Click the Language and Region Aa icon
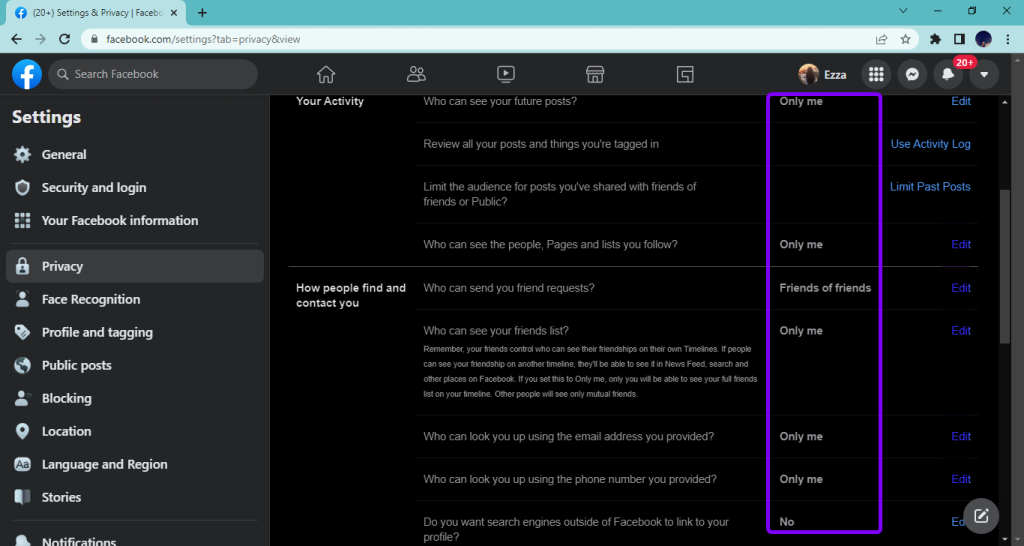 pos(23,464)
